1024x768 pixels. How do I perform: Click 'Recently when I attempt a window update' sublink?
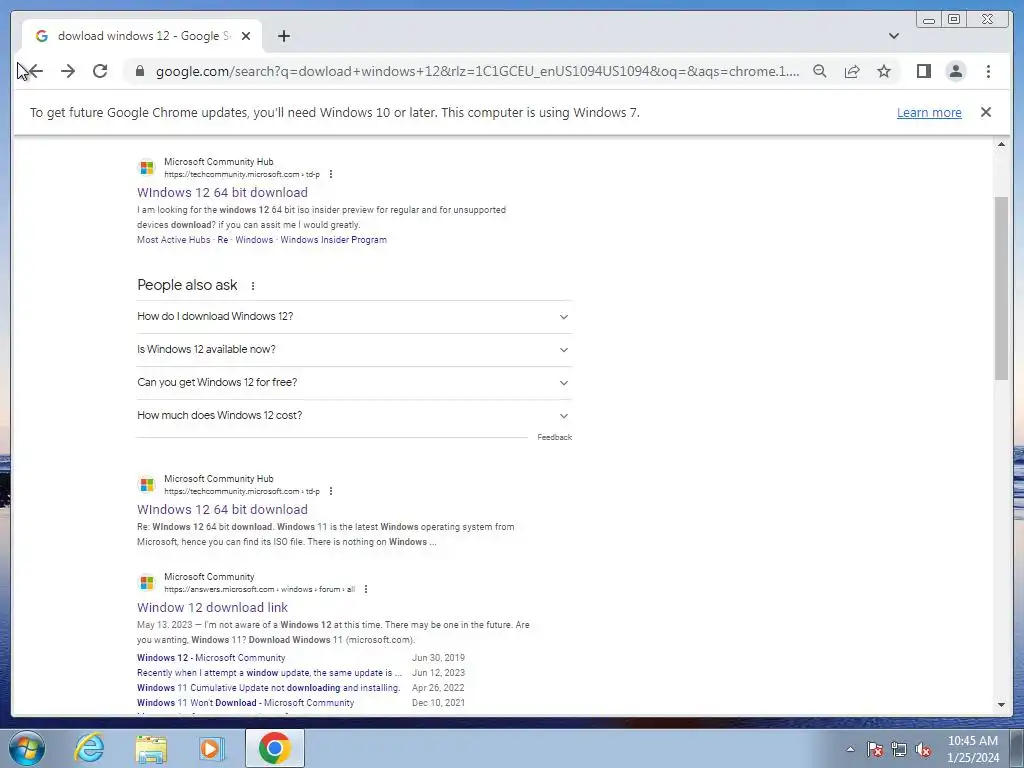click(269, 673)
